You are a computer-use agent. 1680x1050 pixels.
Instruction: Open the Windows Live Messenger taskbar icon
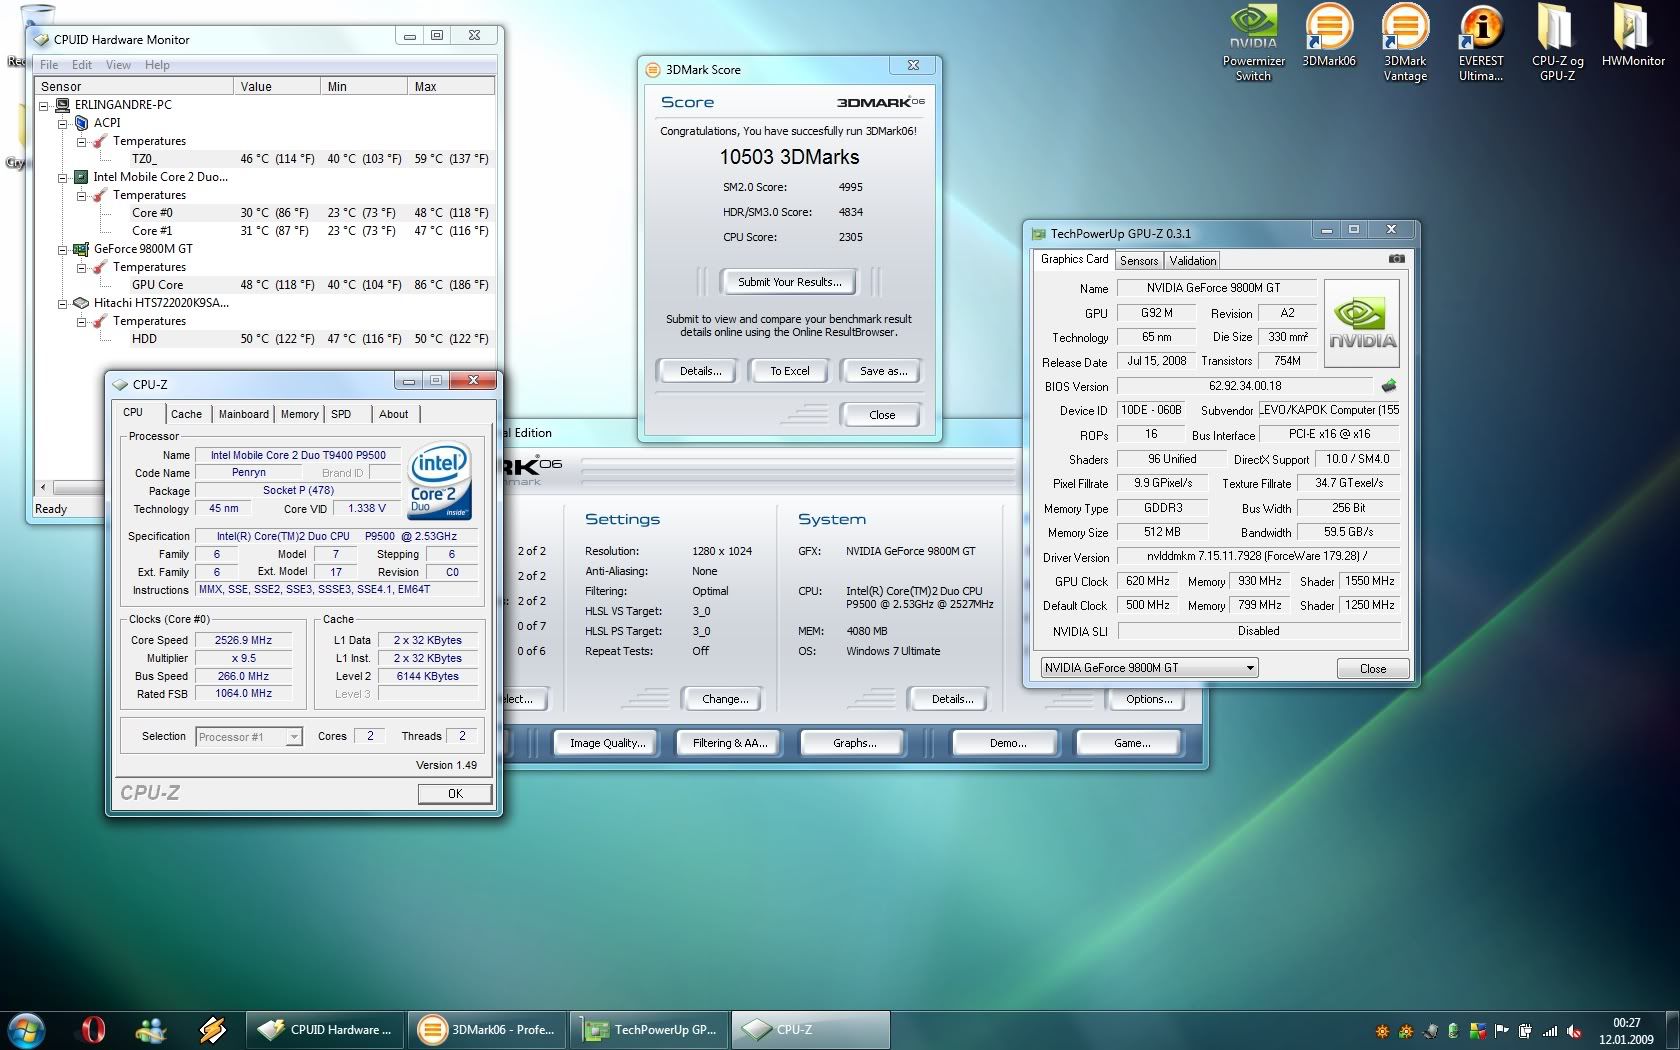152,1029
